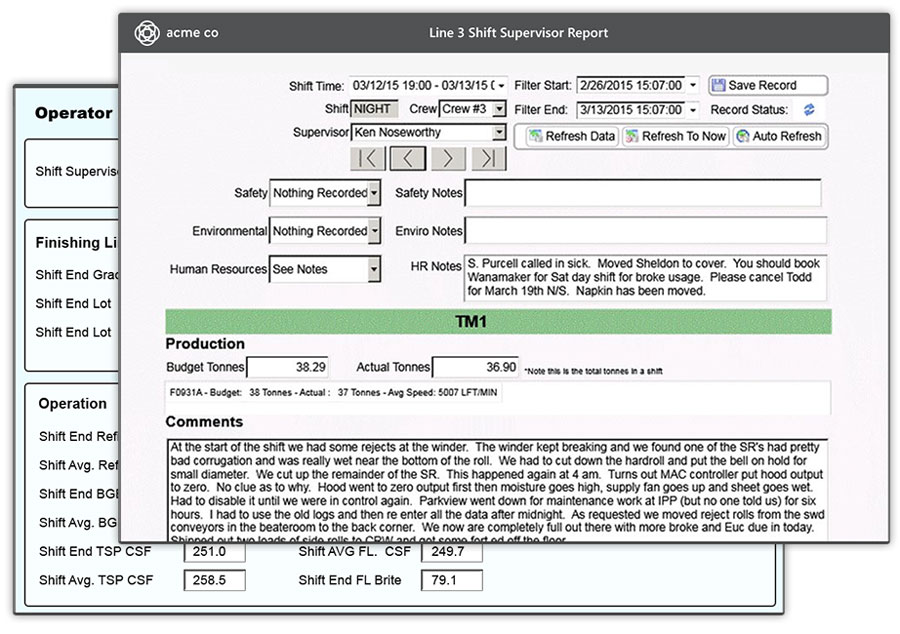Jump to the last record arrow
This screenshot has width=900, height=634.
tap(488, 158)
